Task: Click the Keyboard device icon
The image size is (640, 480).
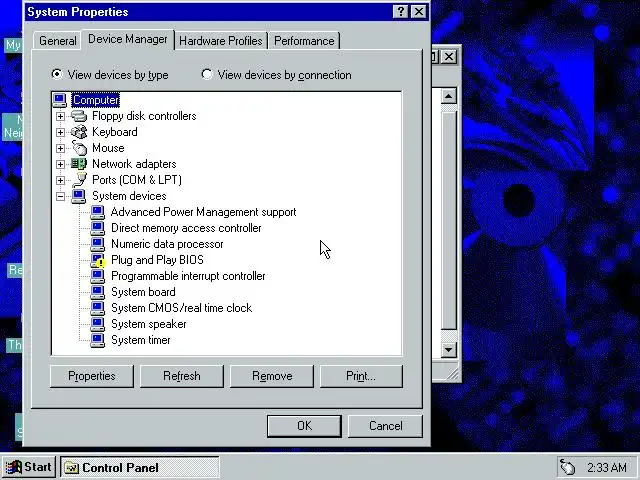Action: coord(79,132)
